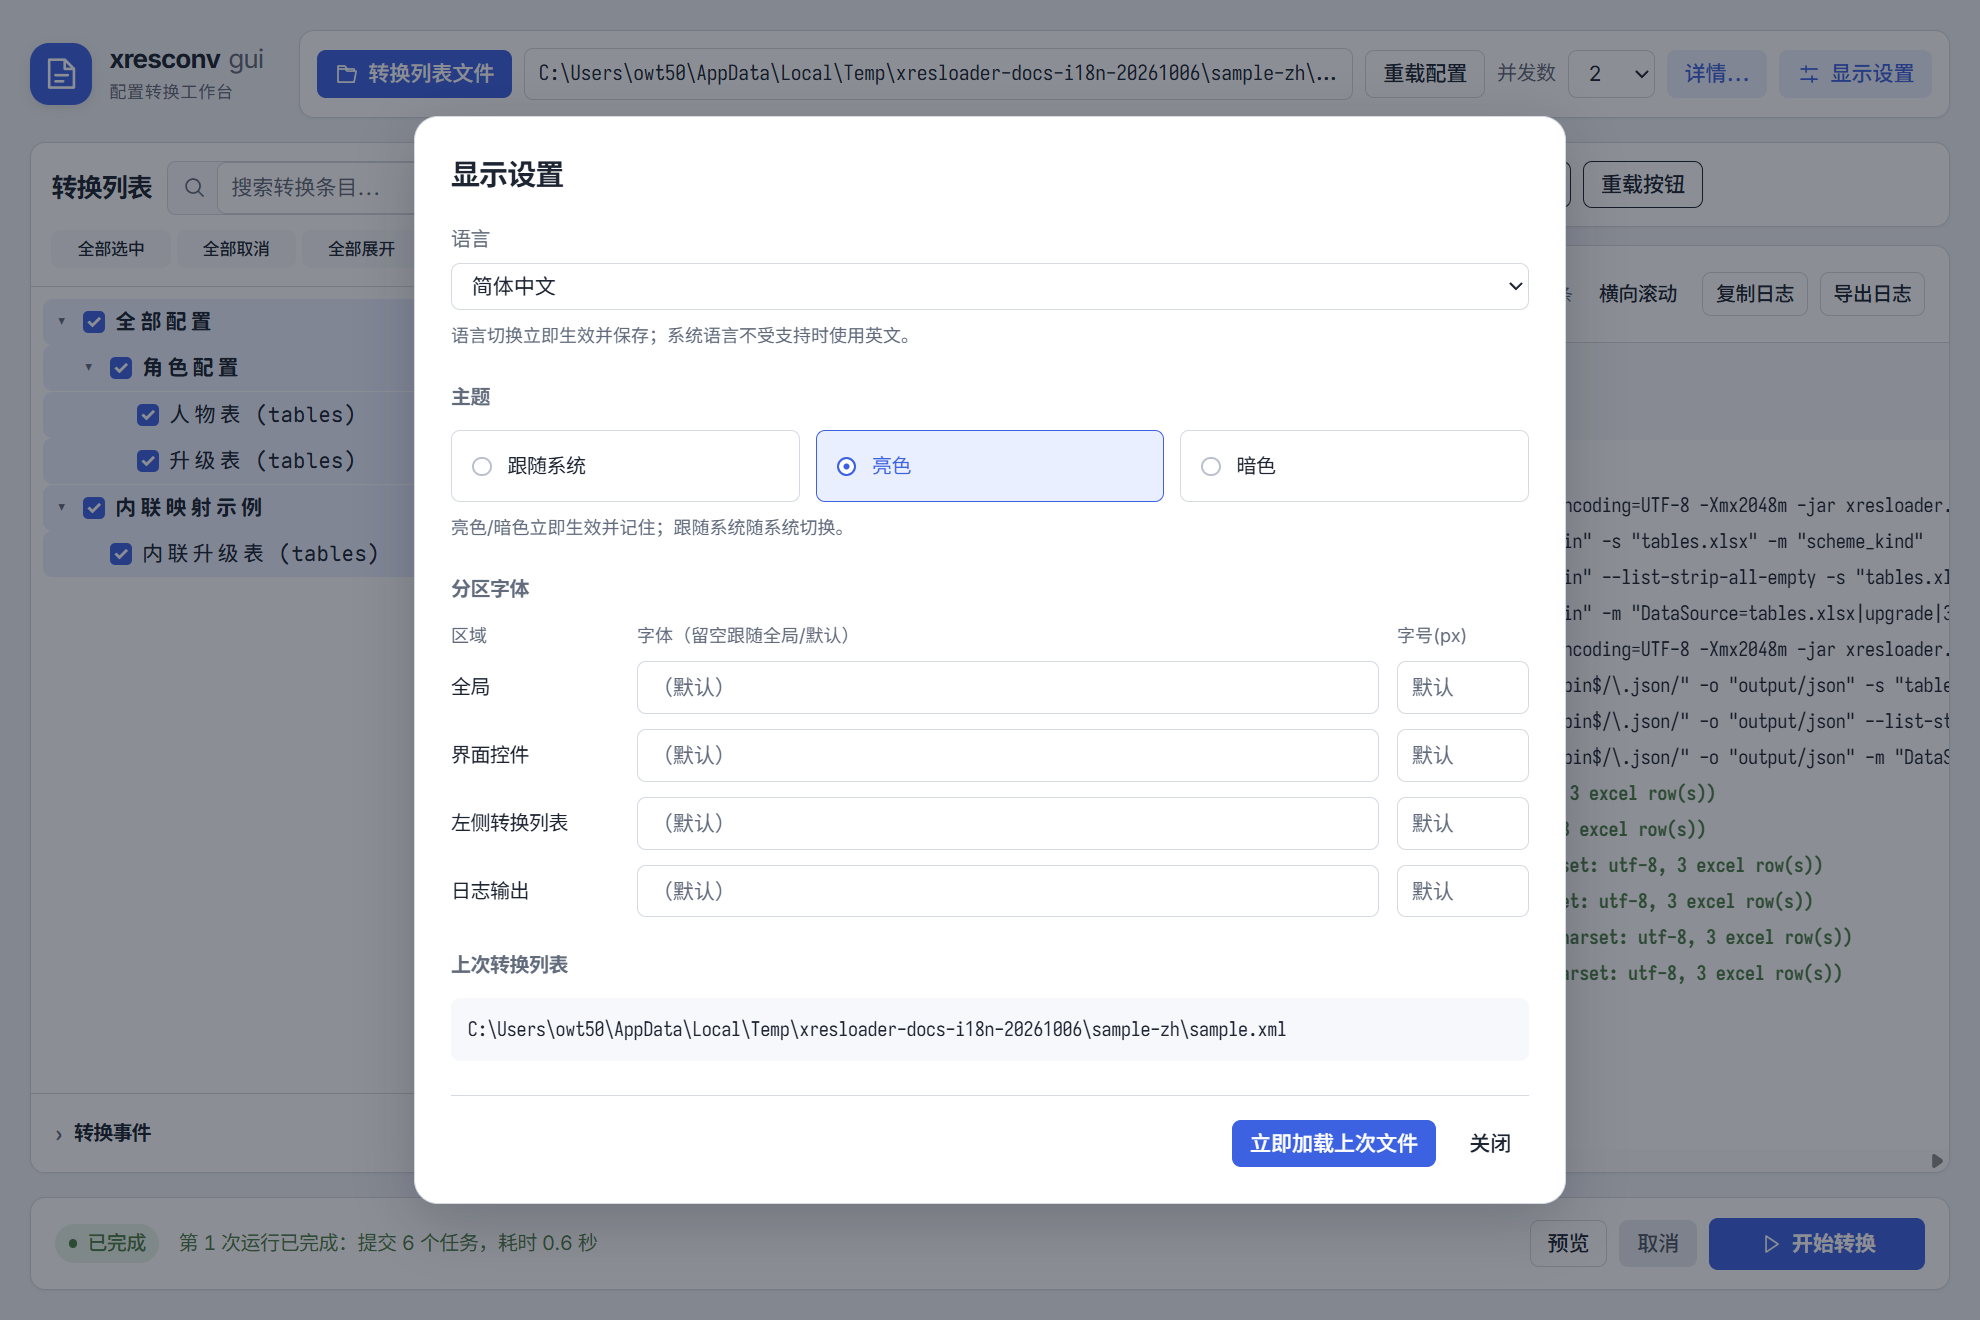
Task: Focus the 左侧转换列表 font name field
Action: coord(1007,824)
